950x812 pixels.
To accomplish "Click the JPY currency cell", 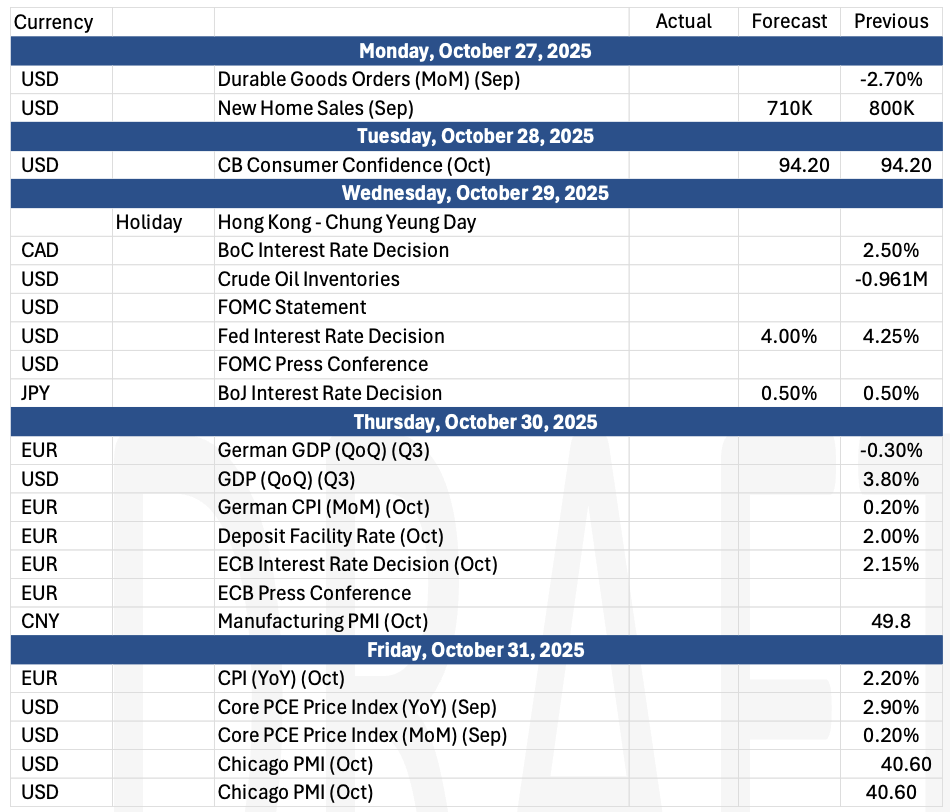I will click(35, 393).
